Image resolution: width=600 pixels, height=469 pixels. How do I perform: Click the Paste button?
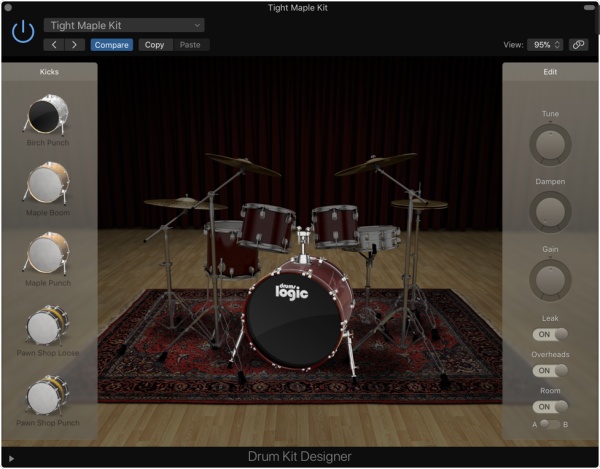[x=190, y=45]
